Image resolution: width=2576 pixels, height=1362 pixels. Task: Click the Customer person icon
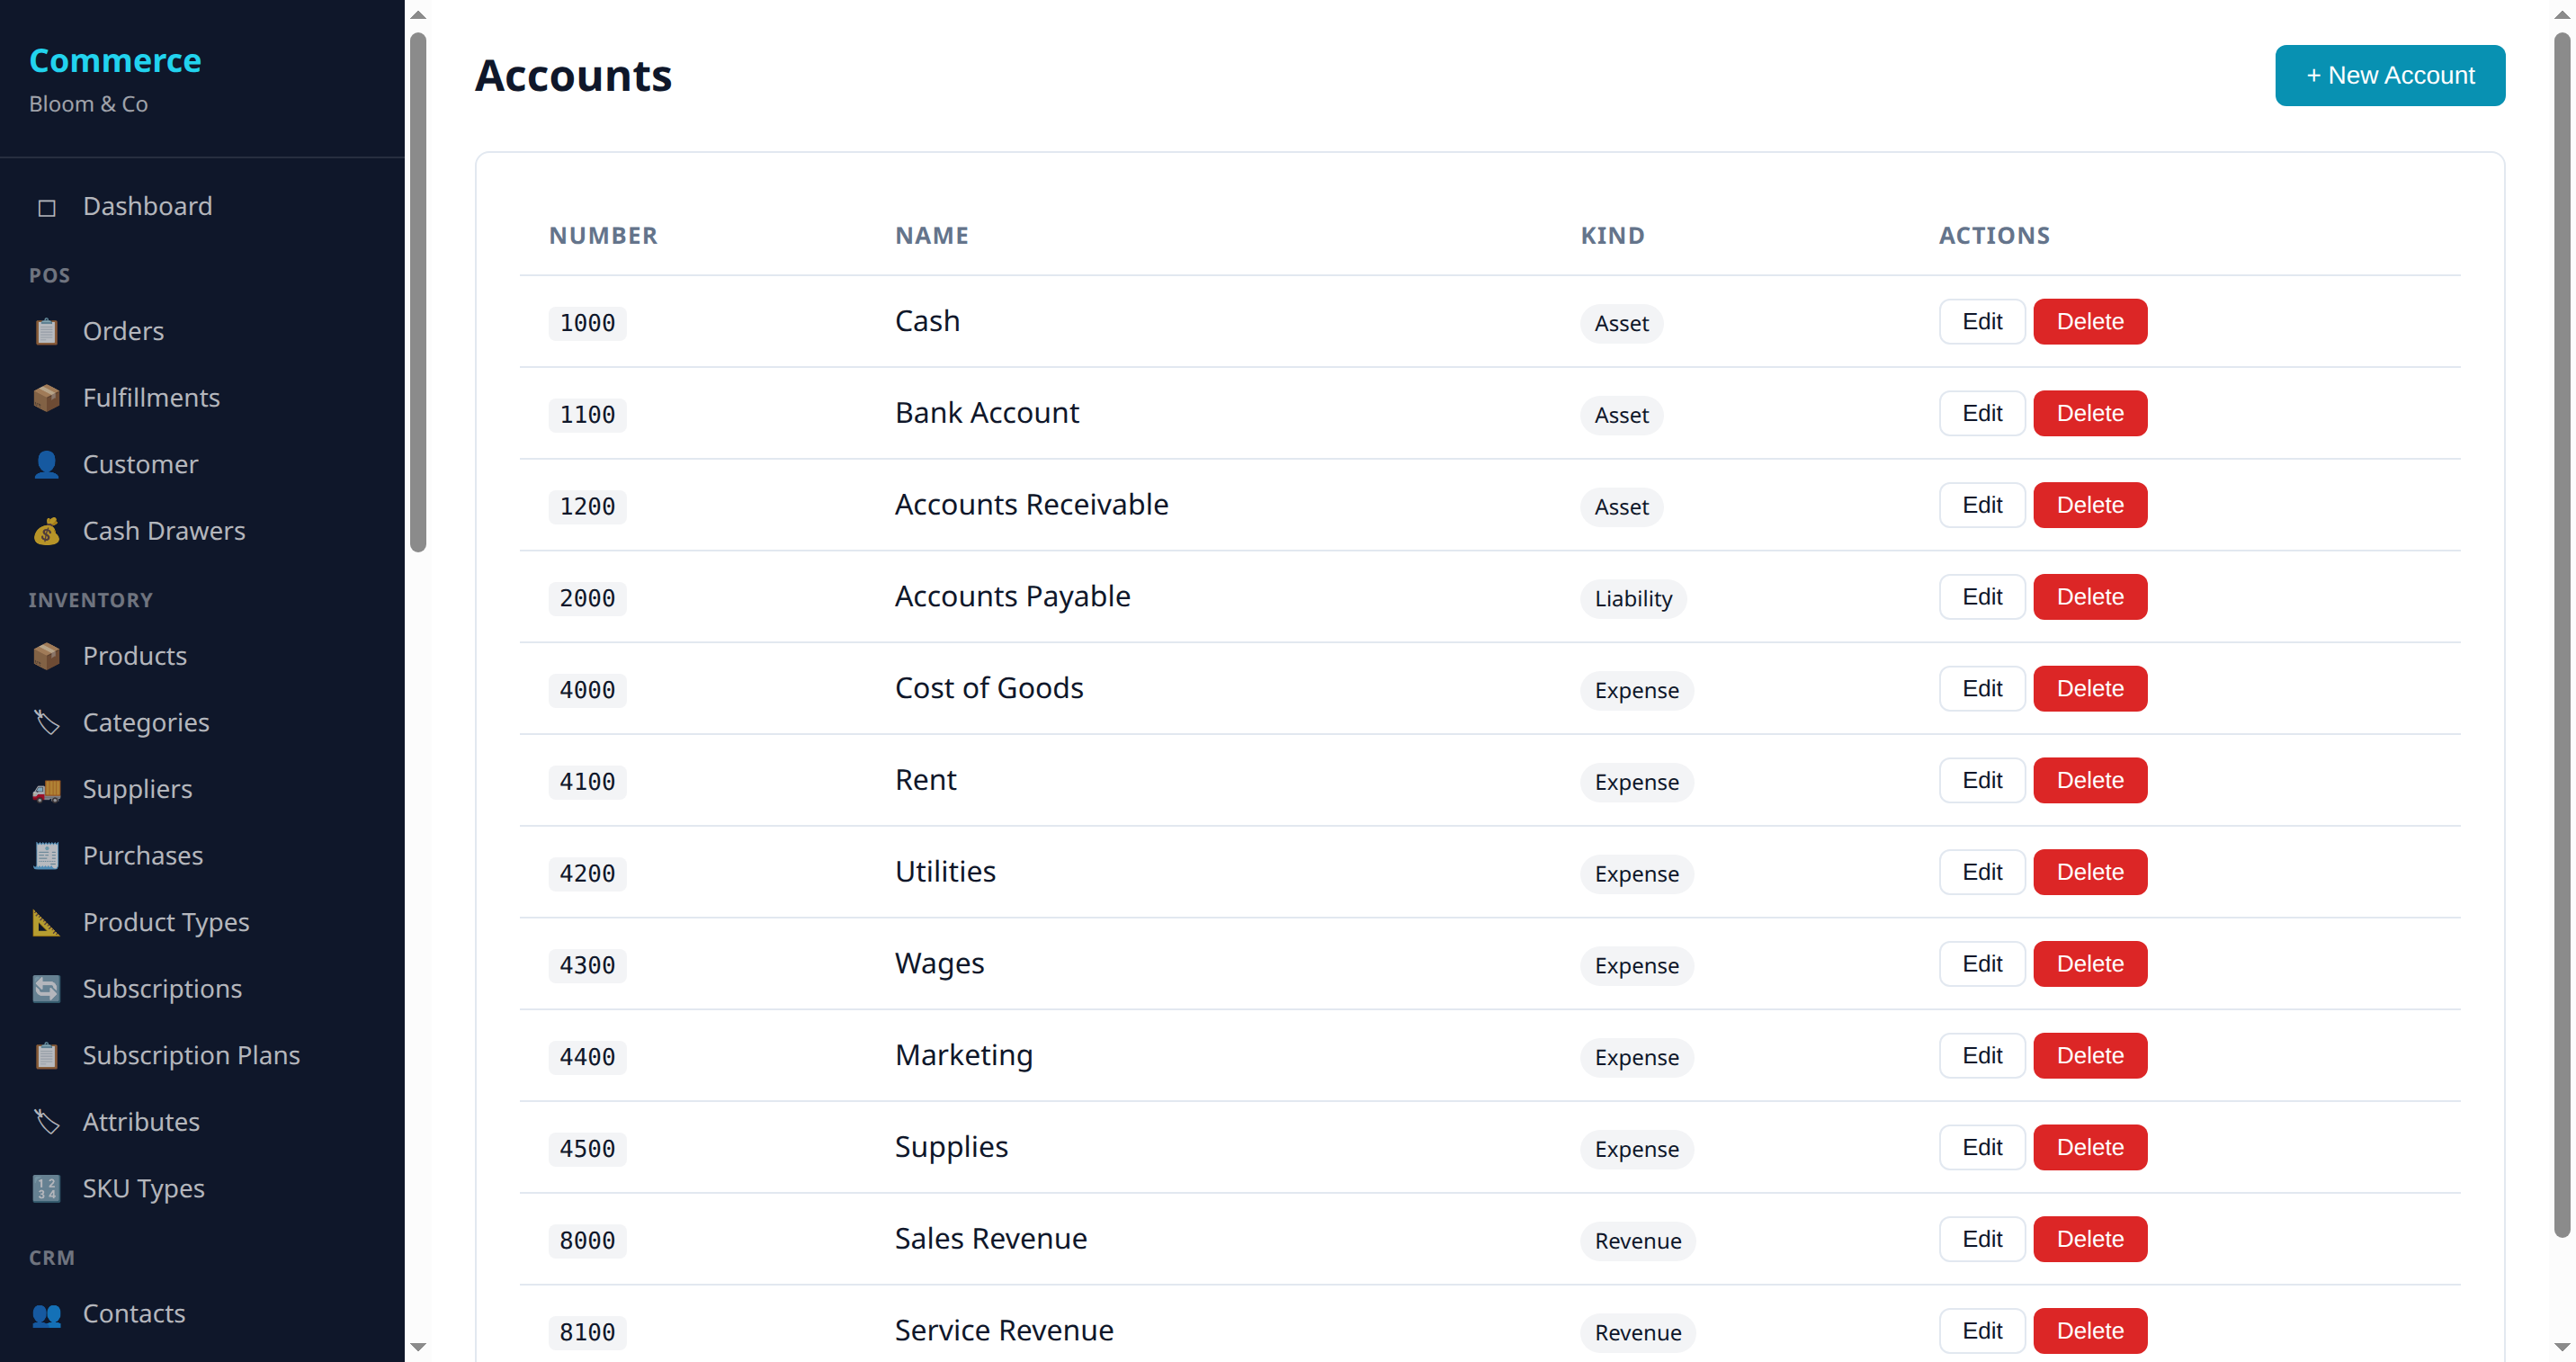point(46,464)
